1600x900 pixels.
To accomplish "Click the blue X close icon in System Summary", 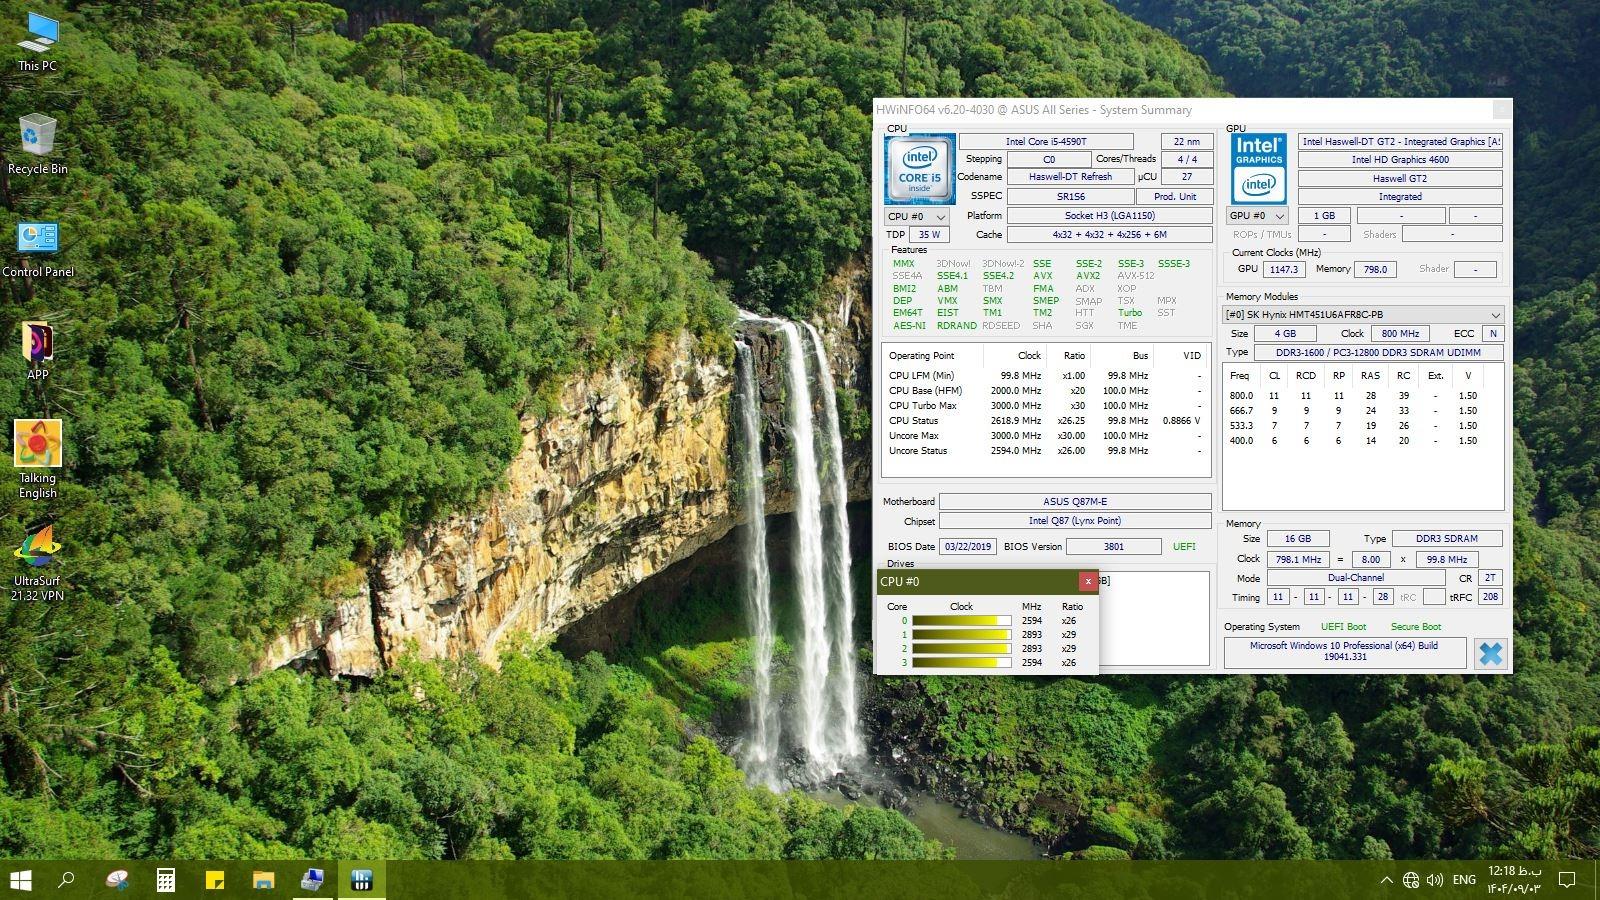I will pos(1490,653).
